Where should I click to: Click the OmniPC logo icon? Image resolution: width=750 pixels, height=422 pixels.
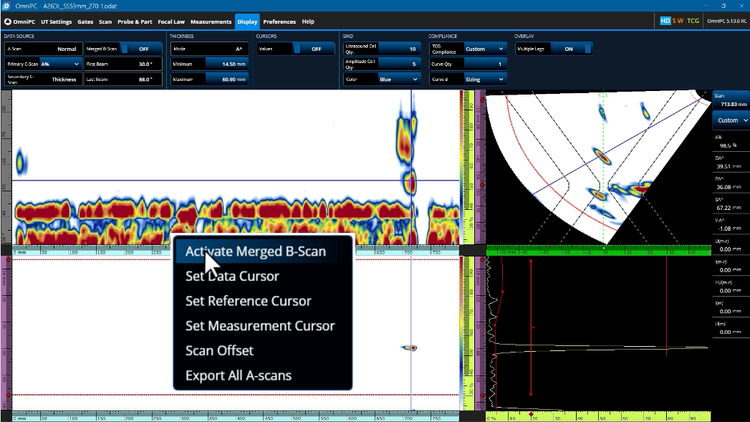[8, 21]
